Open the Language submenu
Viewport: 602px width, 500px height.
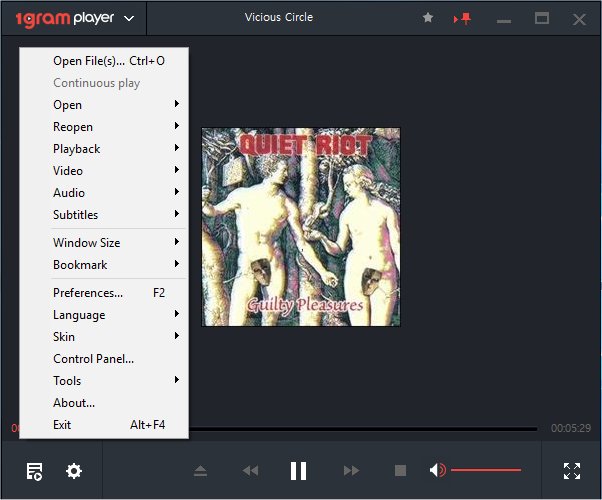[x=104, y=315]
